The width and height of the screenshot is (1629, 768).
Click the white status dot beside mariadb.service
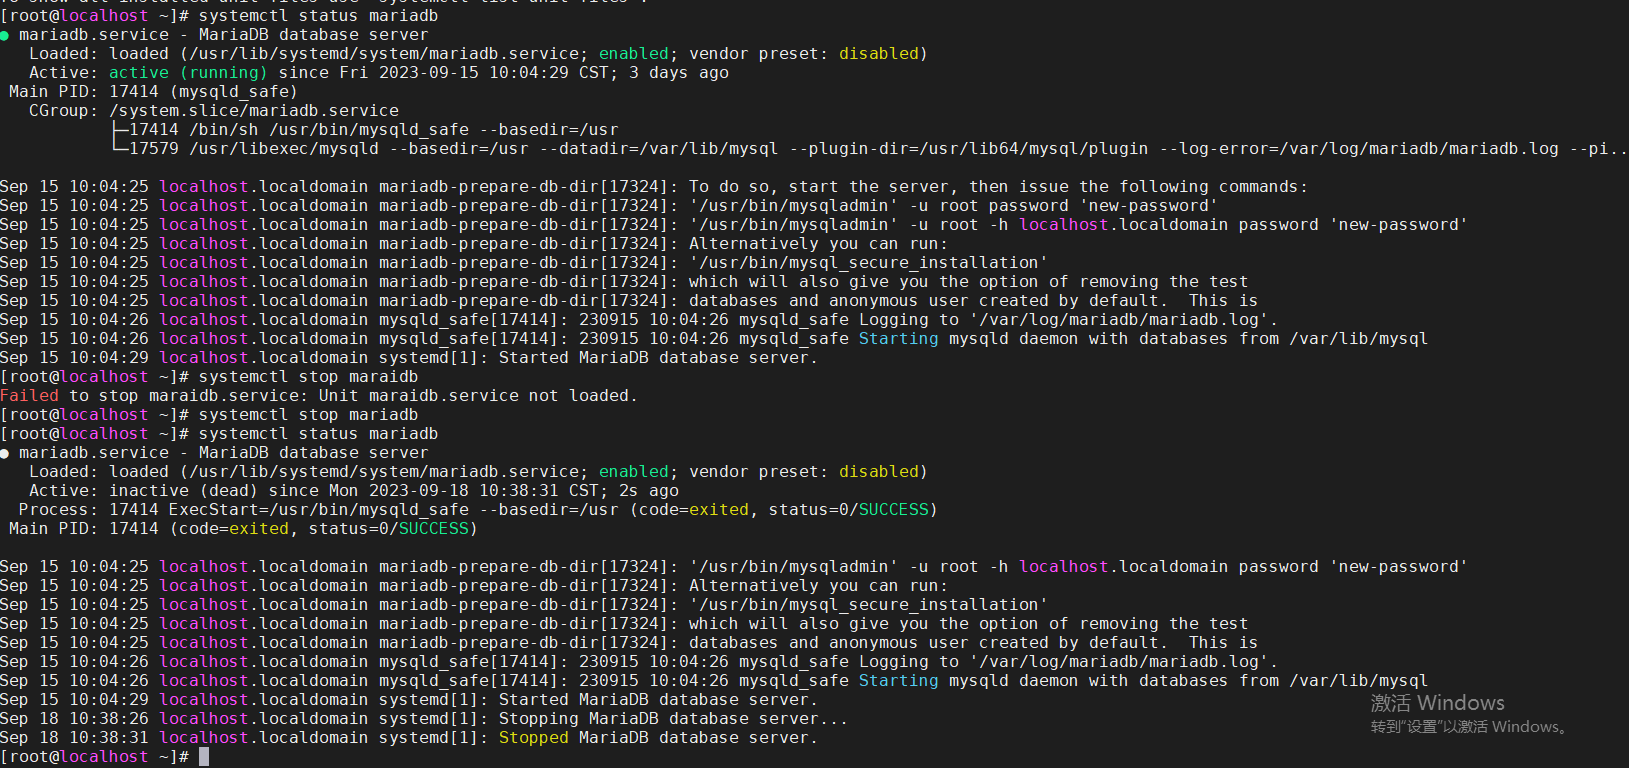[x=5, y=454]
